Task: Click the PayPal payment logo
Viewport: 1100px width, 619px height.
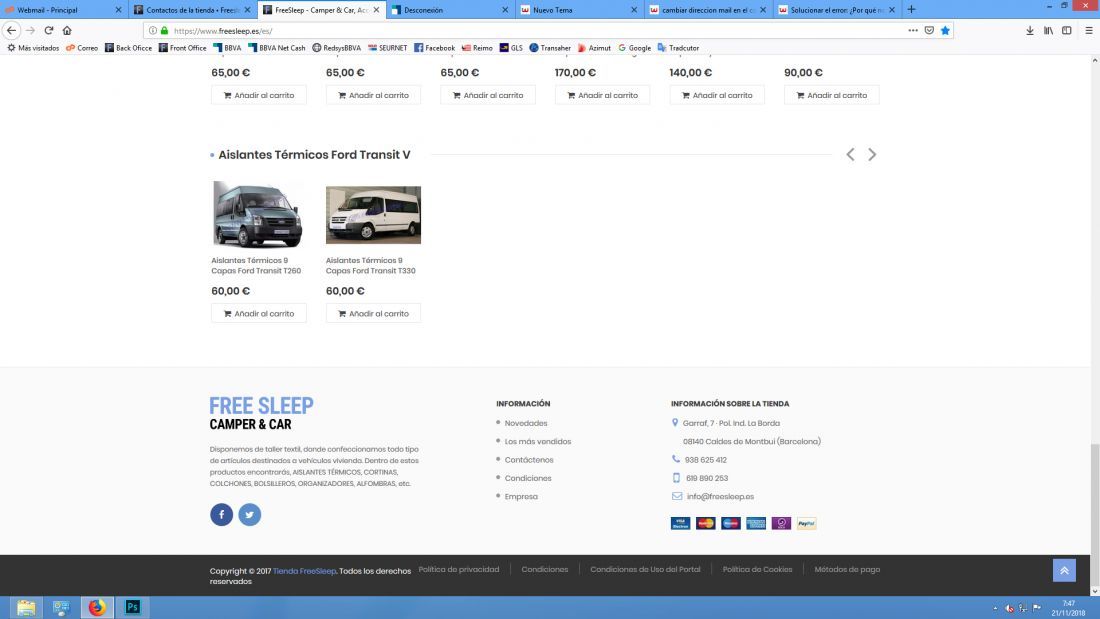Action: pos(806,523)
